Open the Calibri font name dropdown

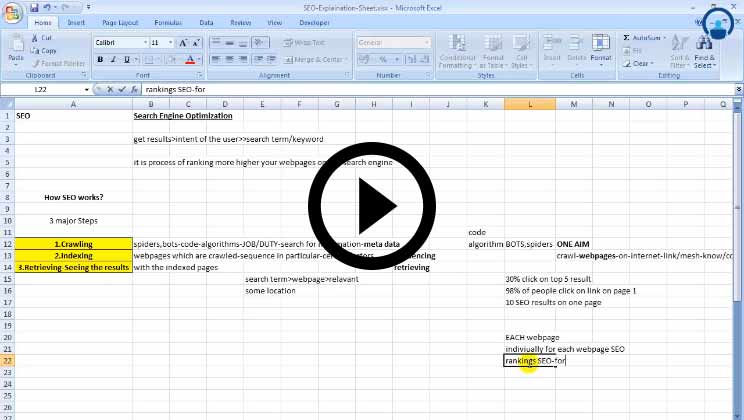[143, 43]
